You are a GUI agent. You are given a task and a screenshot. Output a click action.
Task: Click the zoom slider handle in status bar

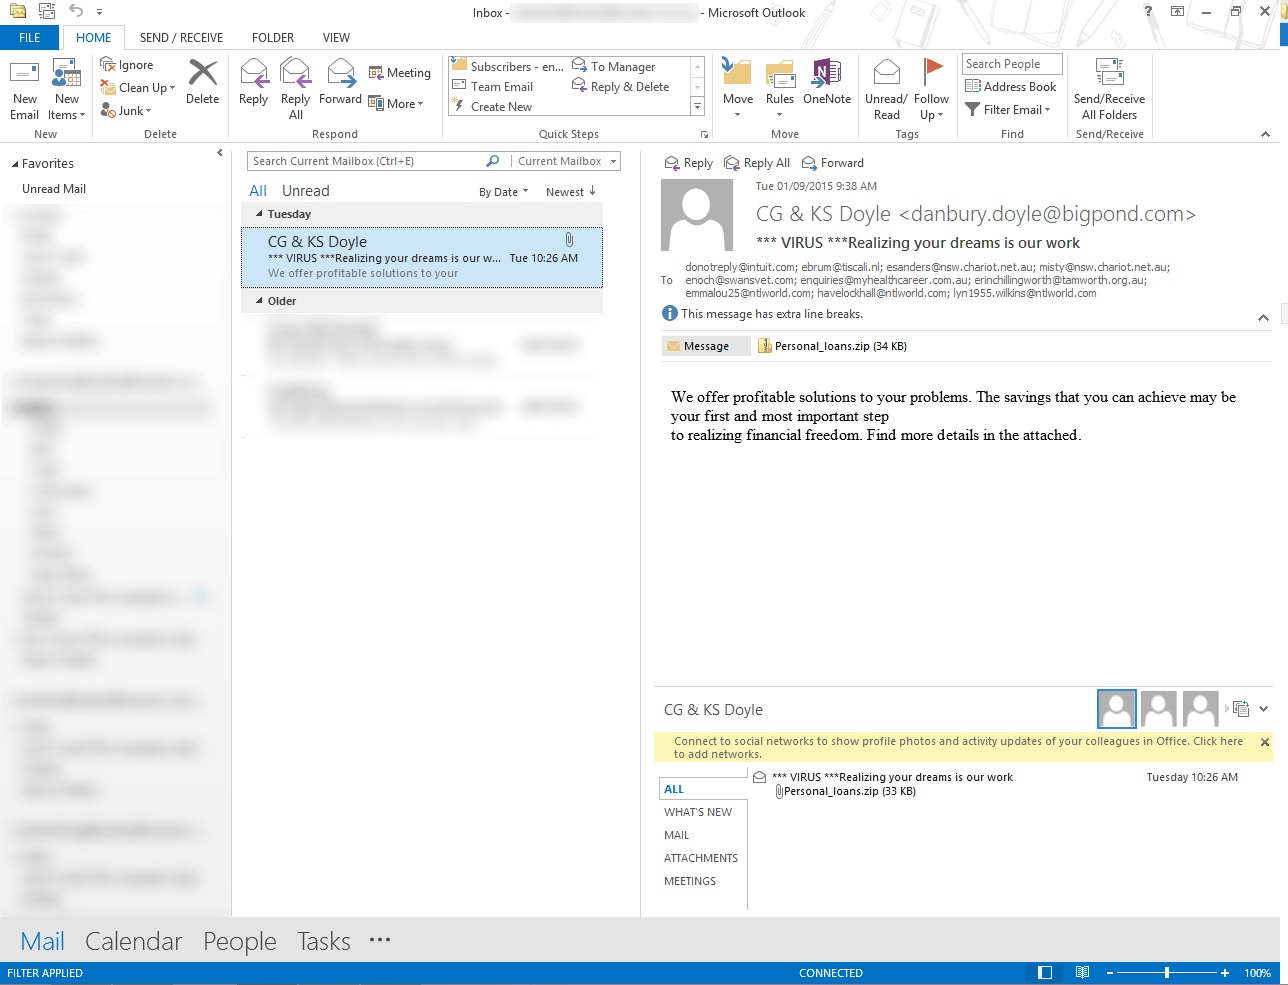[x=1166, y=973]
